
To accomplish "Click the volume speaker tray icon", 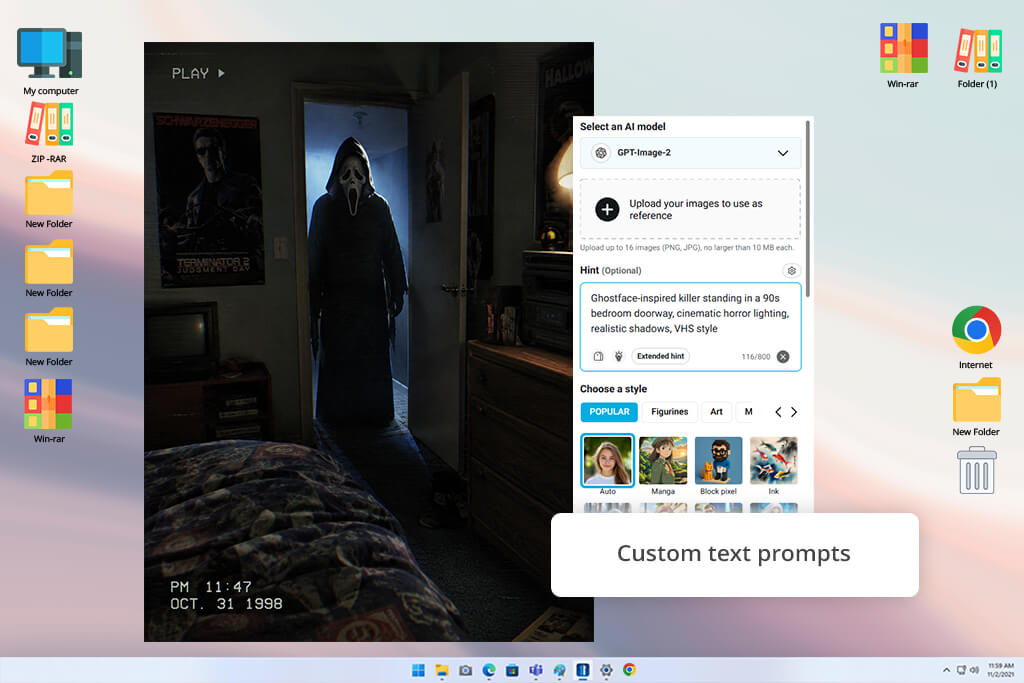I will pyautogui.click(x=974, y=670).
